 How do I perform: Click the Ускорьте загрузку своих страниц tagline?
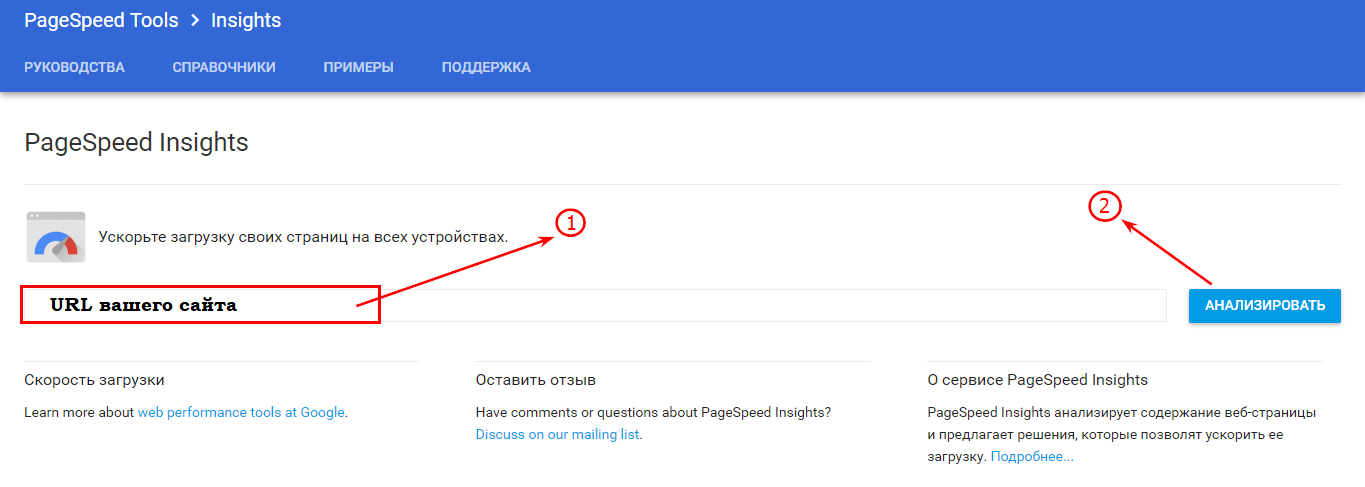point(303,237)
